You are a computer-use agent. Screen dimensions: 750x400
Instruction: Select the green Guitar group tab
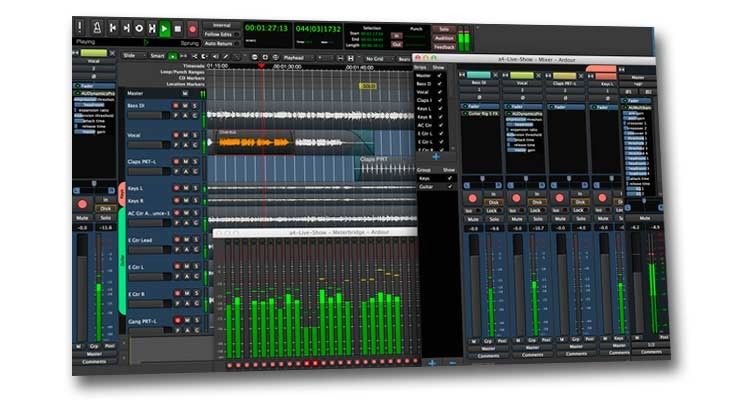[x=122, y=261]
